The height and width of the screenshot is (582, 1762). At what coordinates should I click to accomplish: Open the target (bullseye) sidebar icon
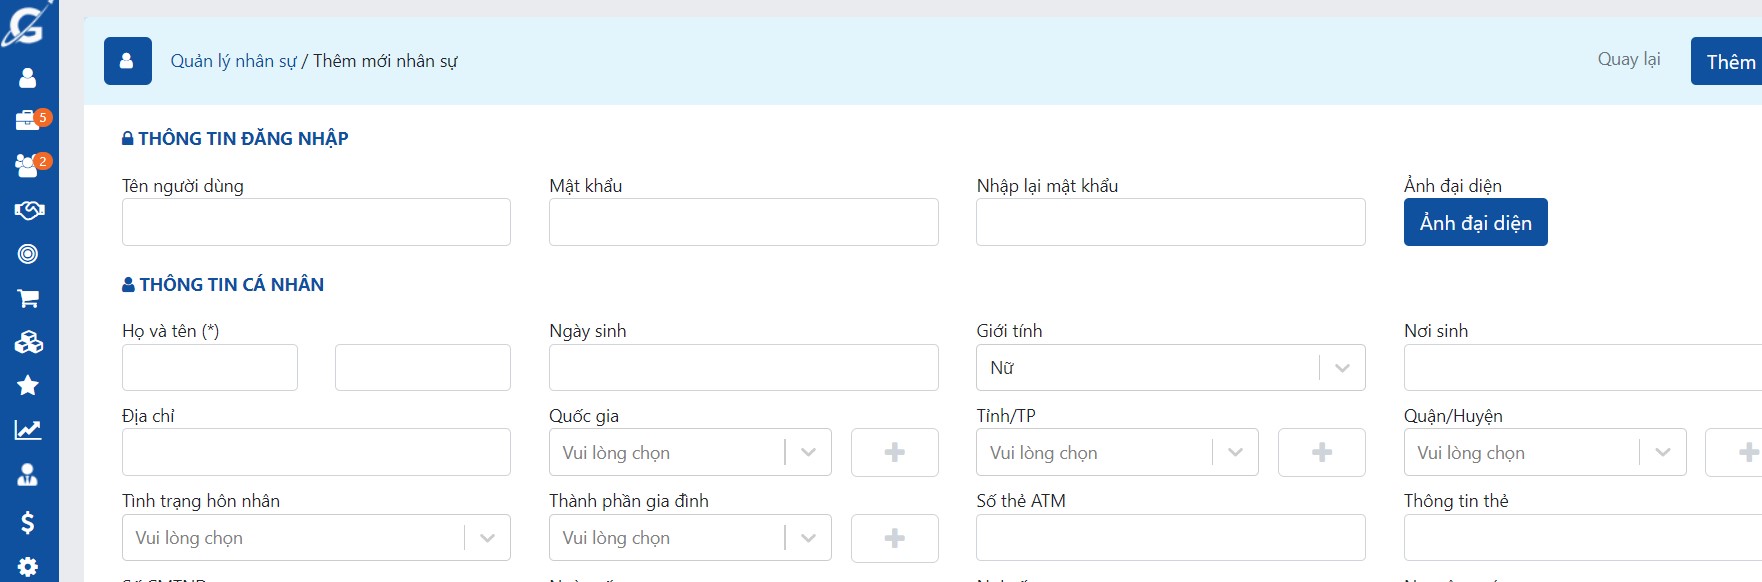tap(28, 254)
